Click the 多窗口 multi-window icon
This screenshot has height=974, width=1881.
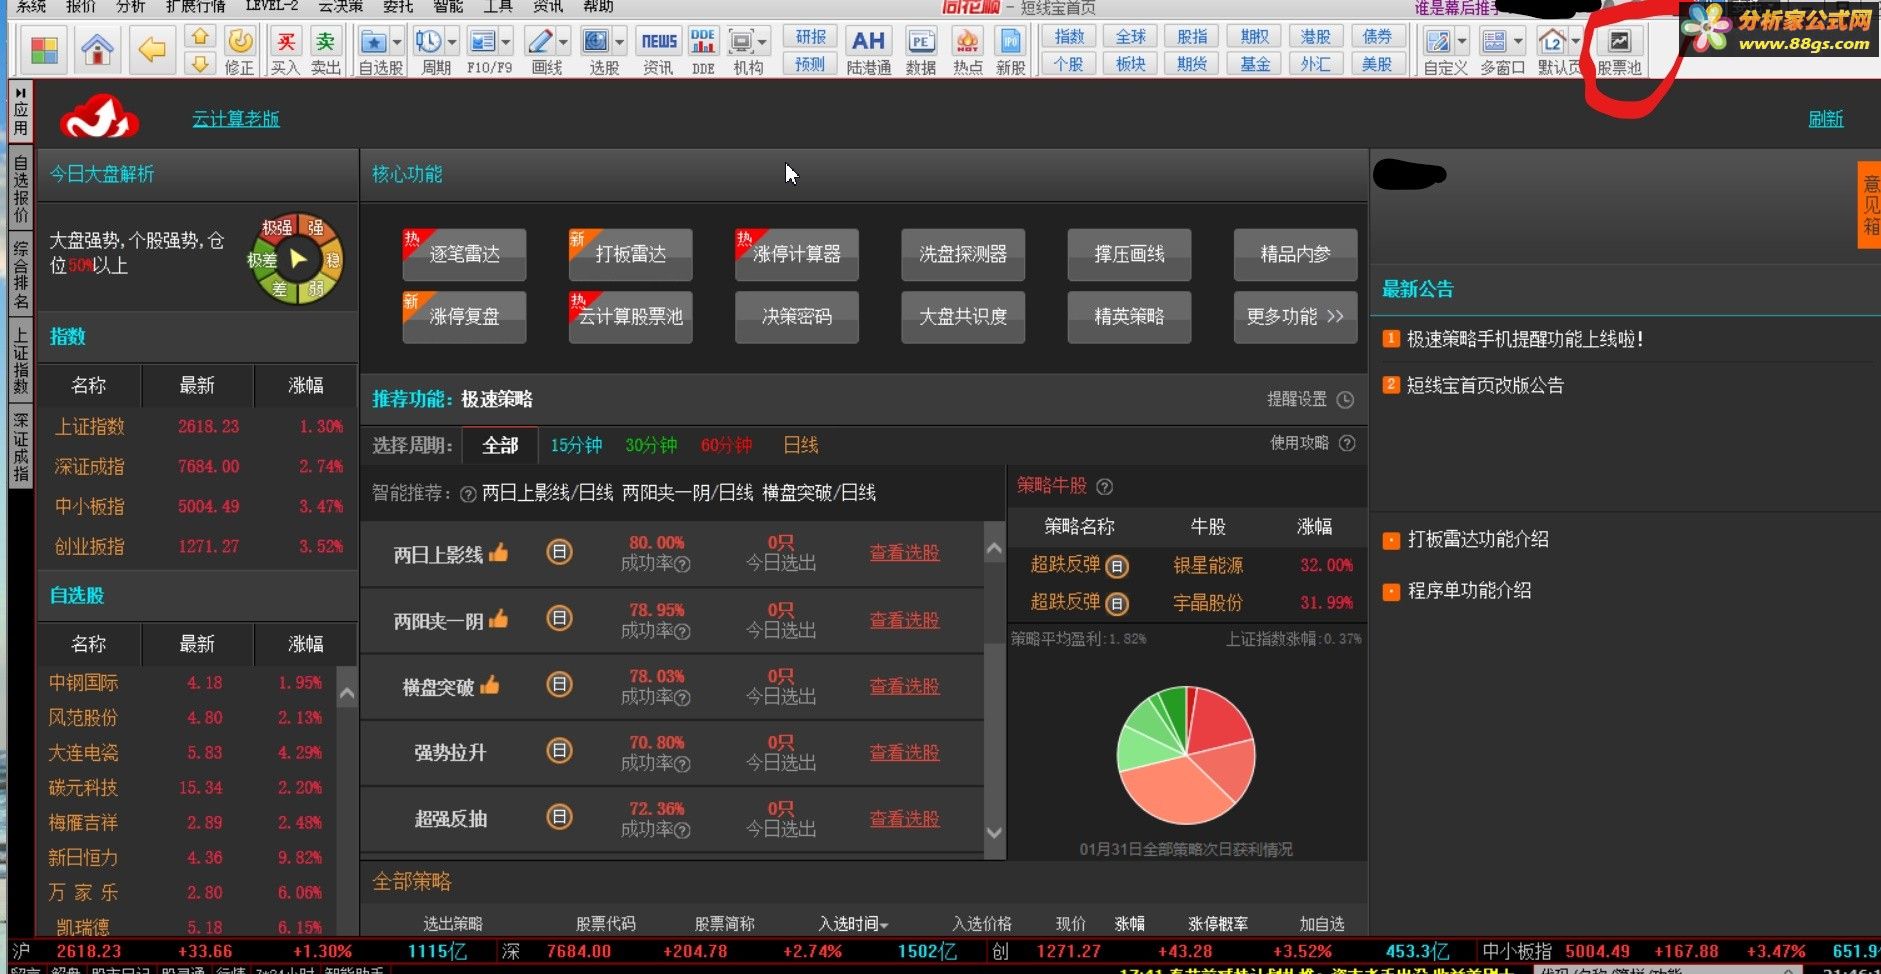tap(1494, 42)
